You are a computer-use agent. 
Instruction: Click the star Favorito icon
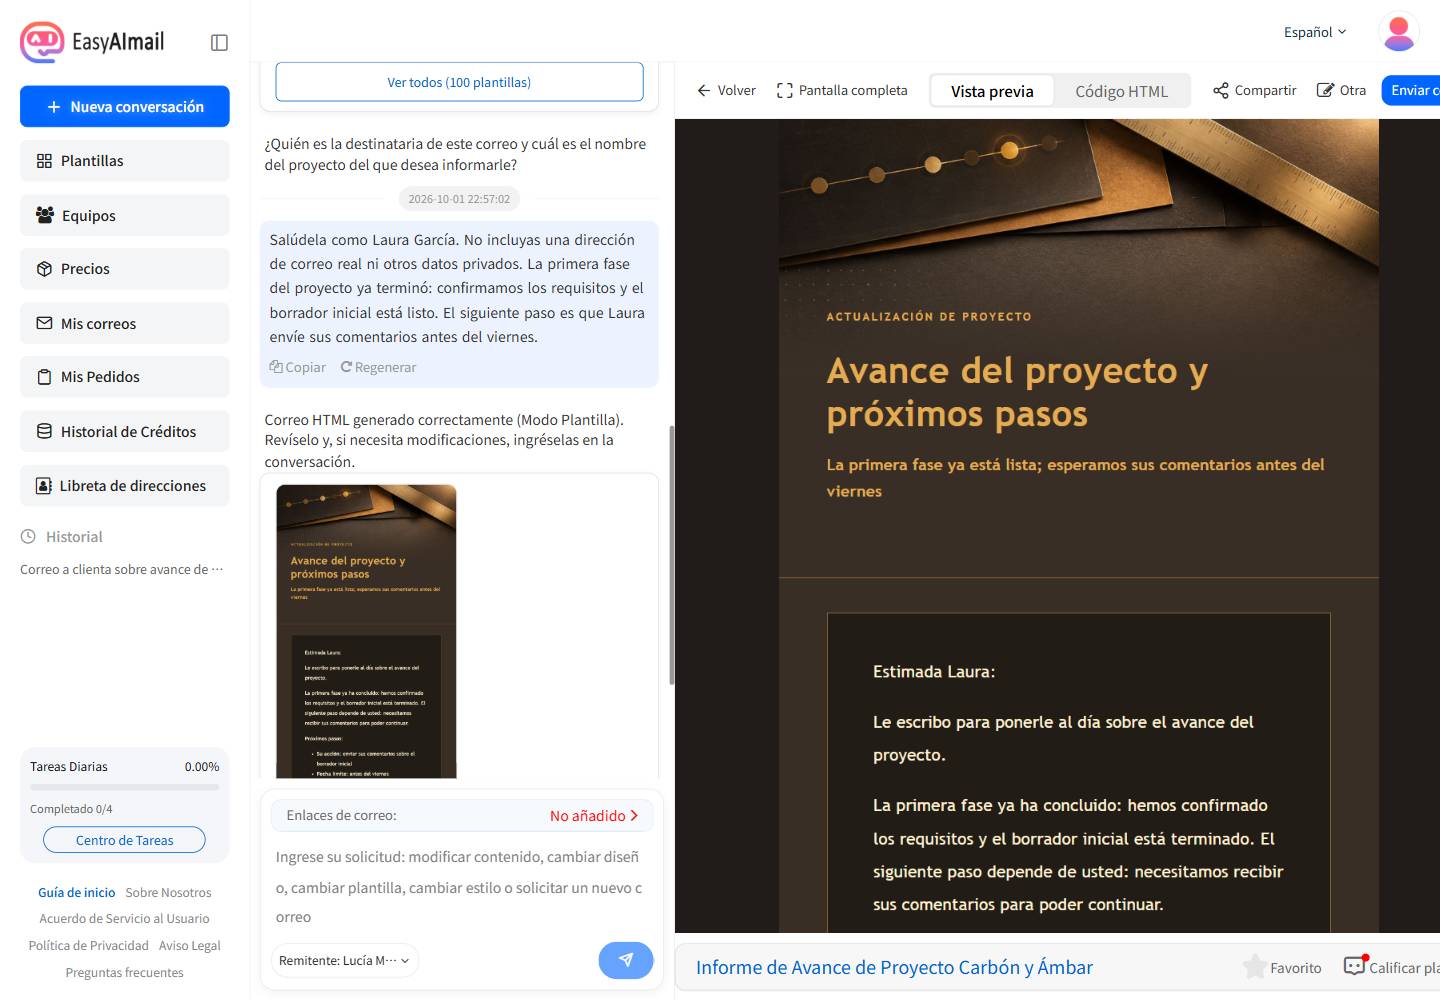[1254, 967]
